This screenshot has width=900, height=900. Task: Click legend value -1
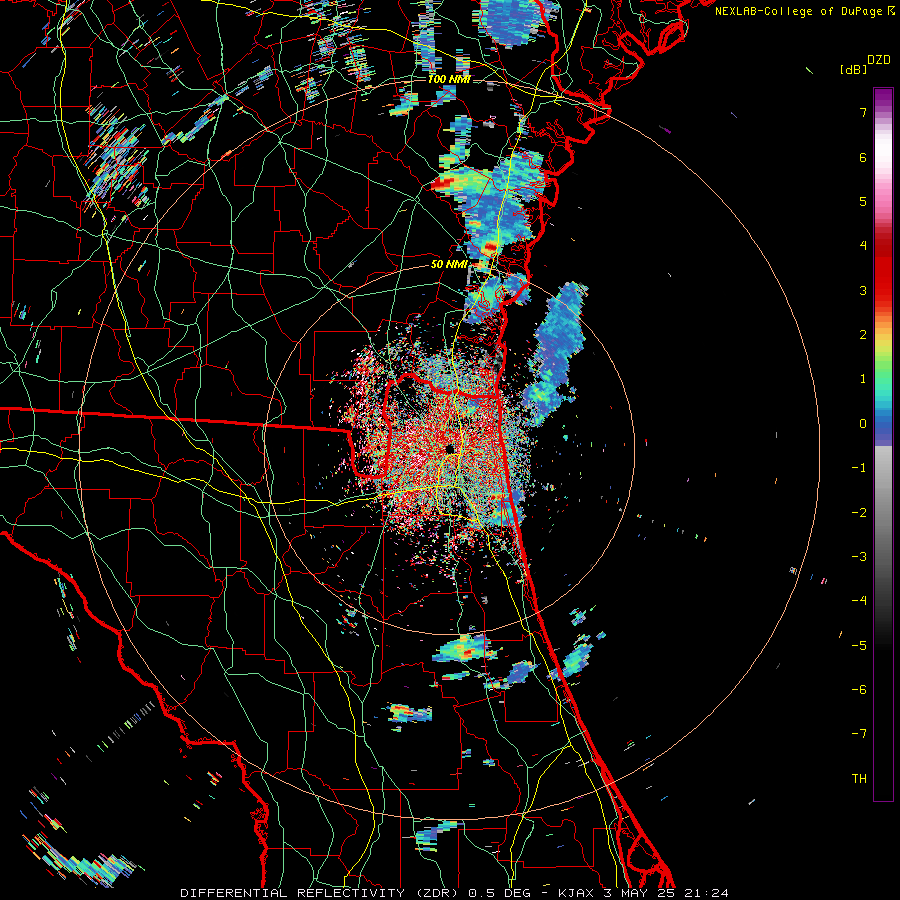859,468
